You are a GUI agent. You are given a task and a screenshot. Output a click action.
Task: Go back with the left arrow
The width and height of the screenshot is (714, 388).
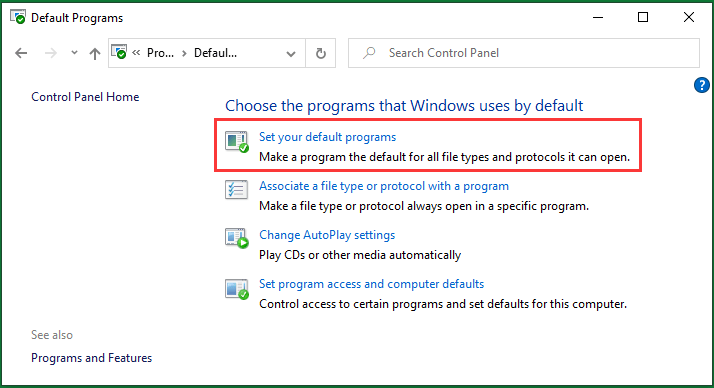pyautogui.click(x=21, y=53)
